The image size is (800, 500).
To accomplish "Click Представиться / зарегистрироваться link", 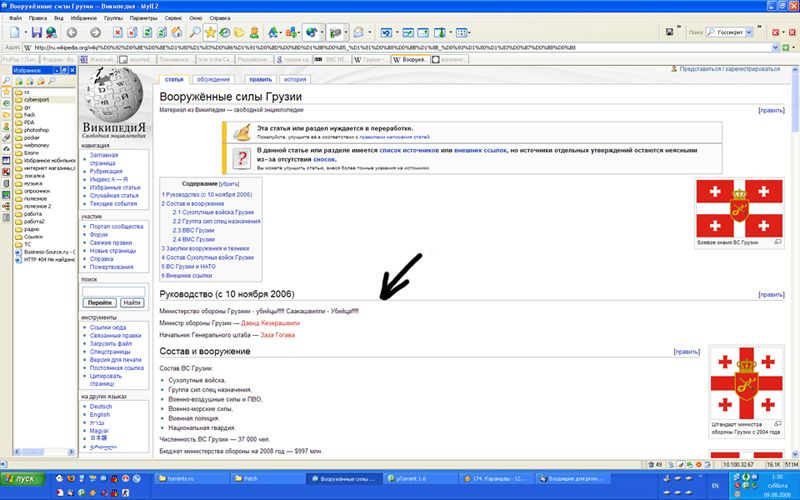I will [x=730, y=69].
